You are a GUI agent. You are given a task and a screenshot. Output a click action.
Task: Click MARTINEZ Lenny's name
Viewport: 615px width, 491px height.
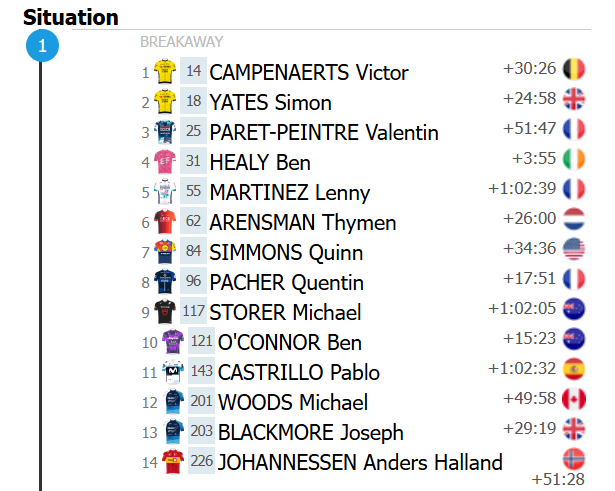[290, 193]
